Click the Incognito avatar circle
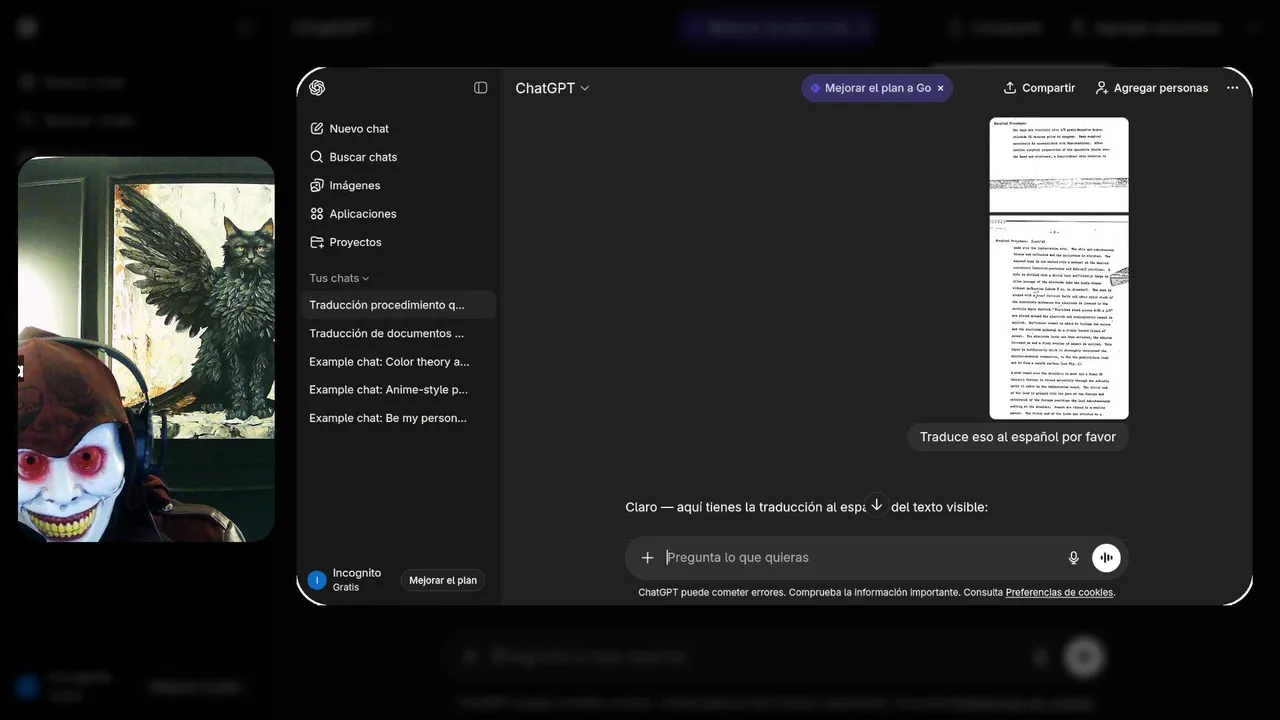 tap(317, 580)
